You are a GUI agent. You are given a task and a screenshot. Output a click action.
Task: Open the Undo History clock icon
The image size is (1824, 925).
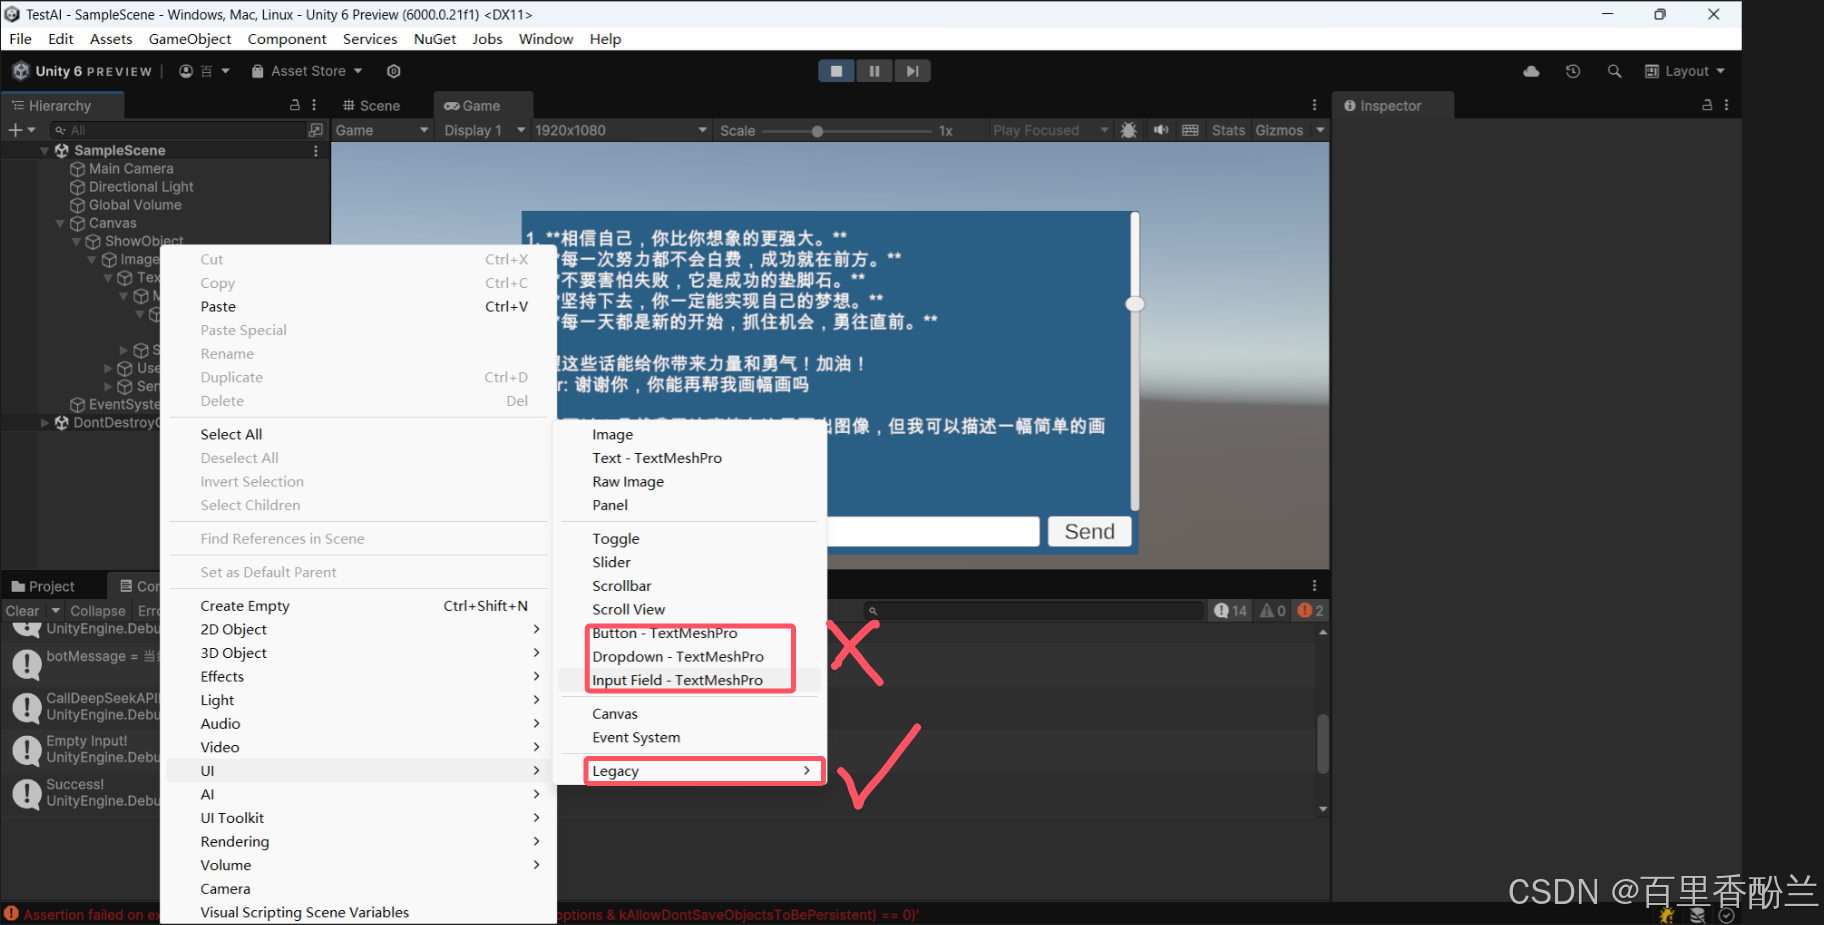[1573, 71]
